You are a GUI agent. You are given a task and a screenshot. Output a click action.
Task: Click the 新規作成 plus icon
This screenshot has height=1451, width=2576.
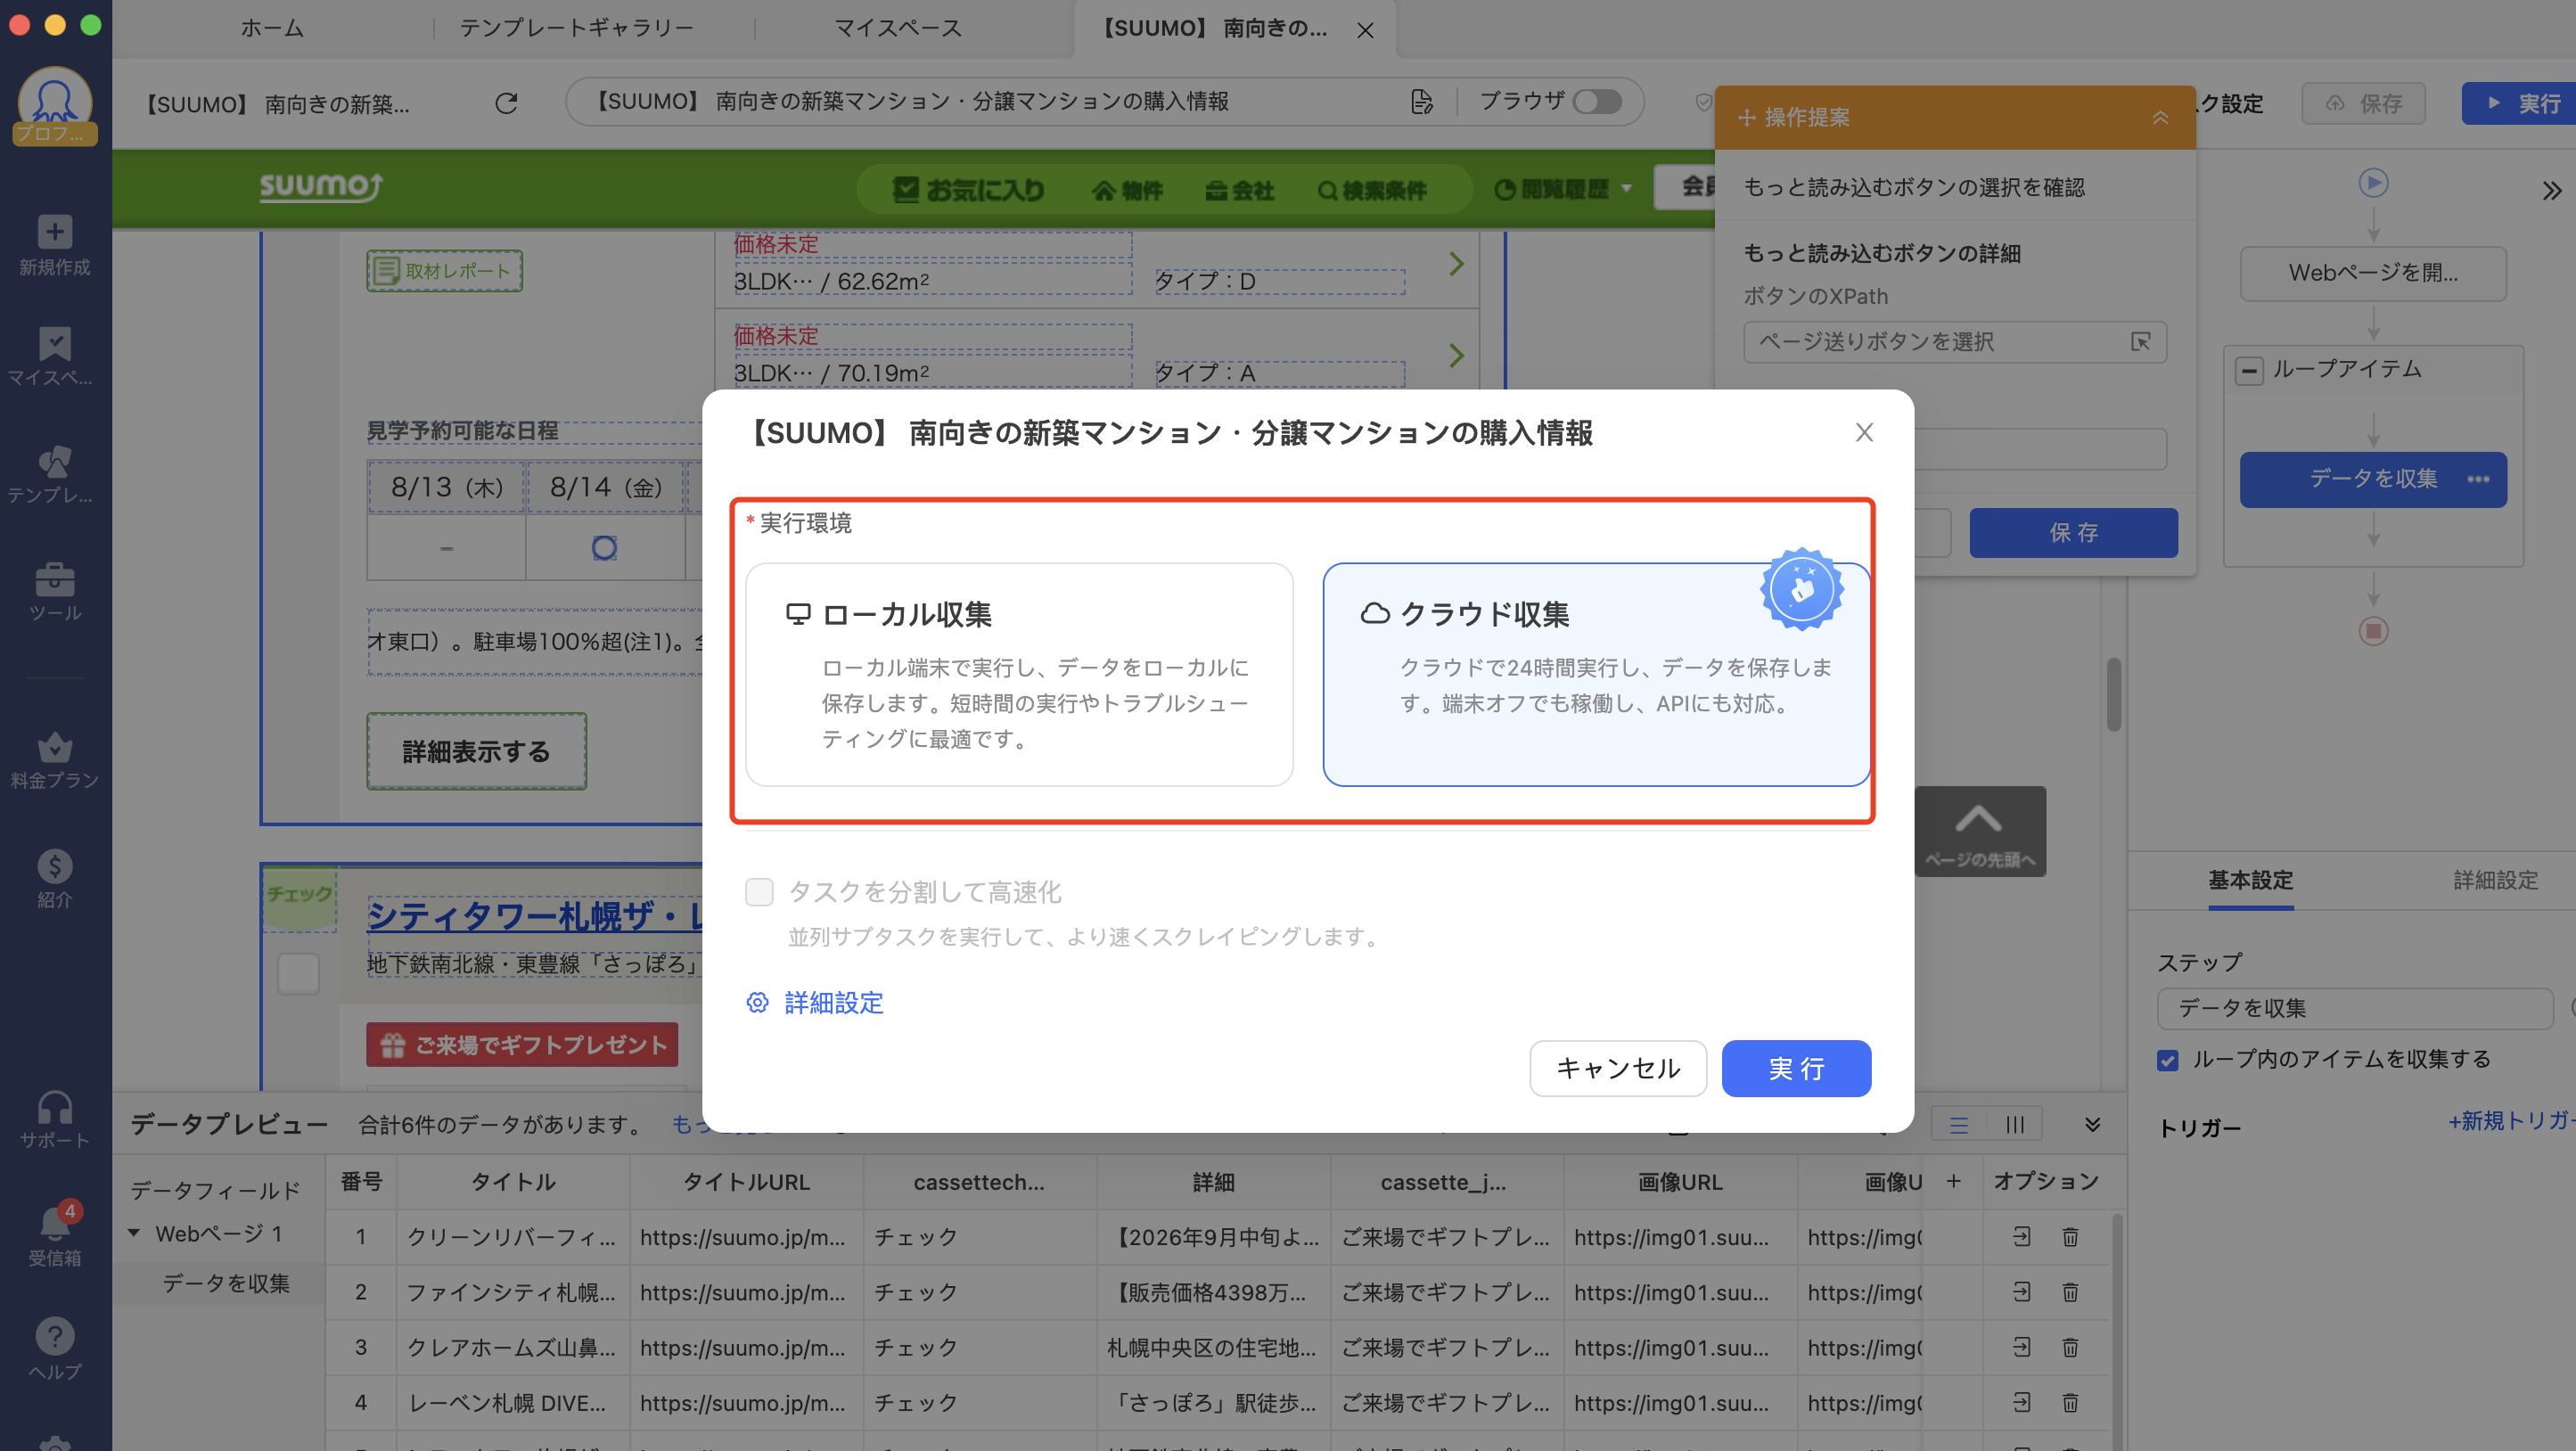click(x=55, y=231)
